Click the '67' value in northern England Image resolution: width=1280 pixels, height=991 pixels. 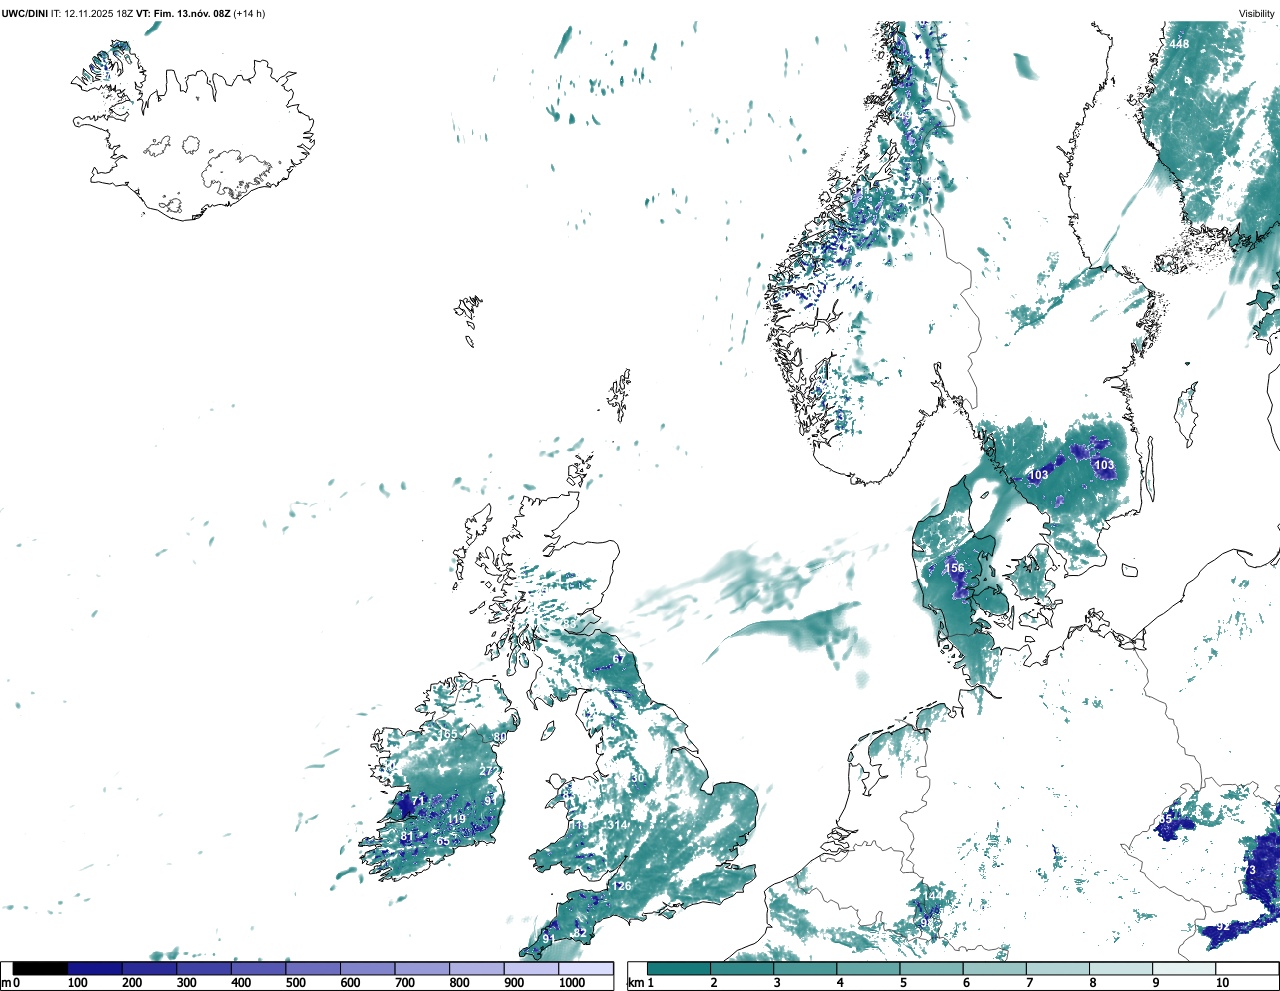tap(619, 659)
